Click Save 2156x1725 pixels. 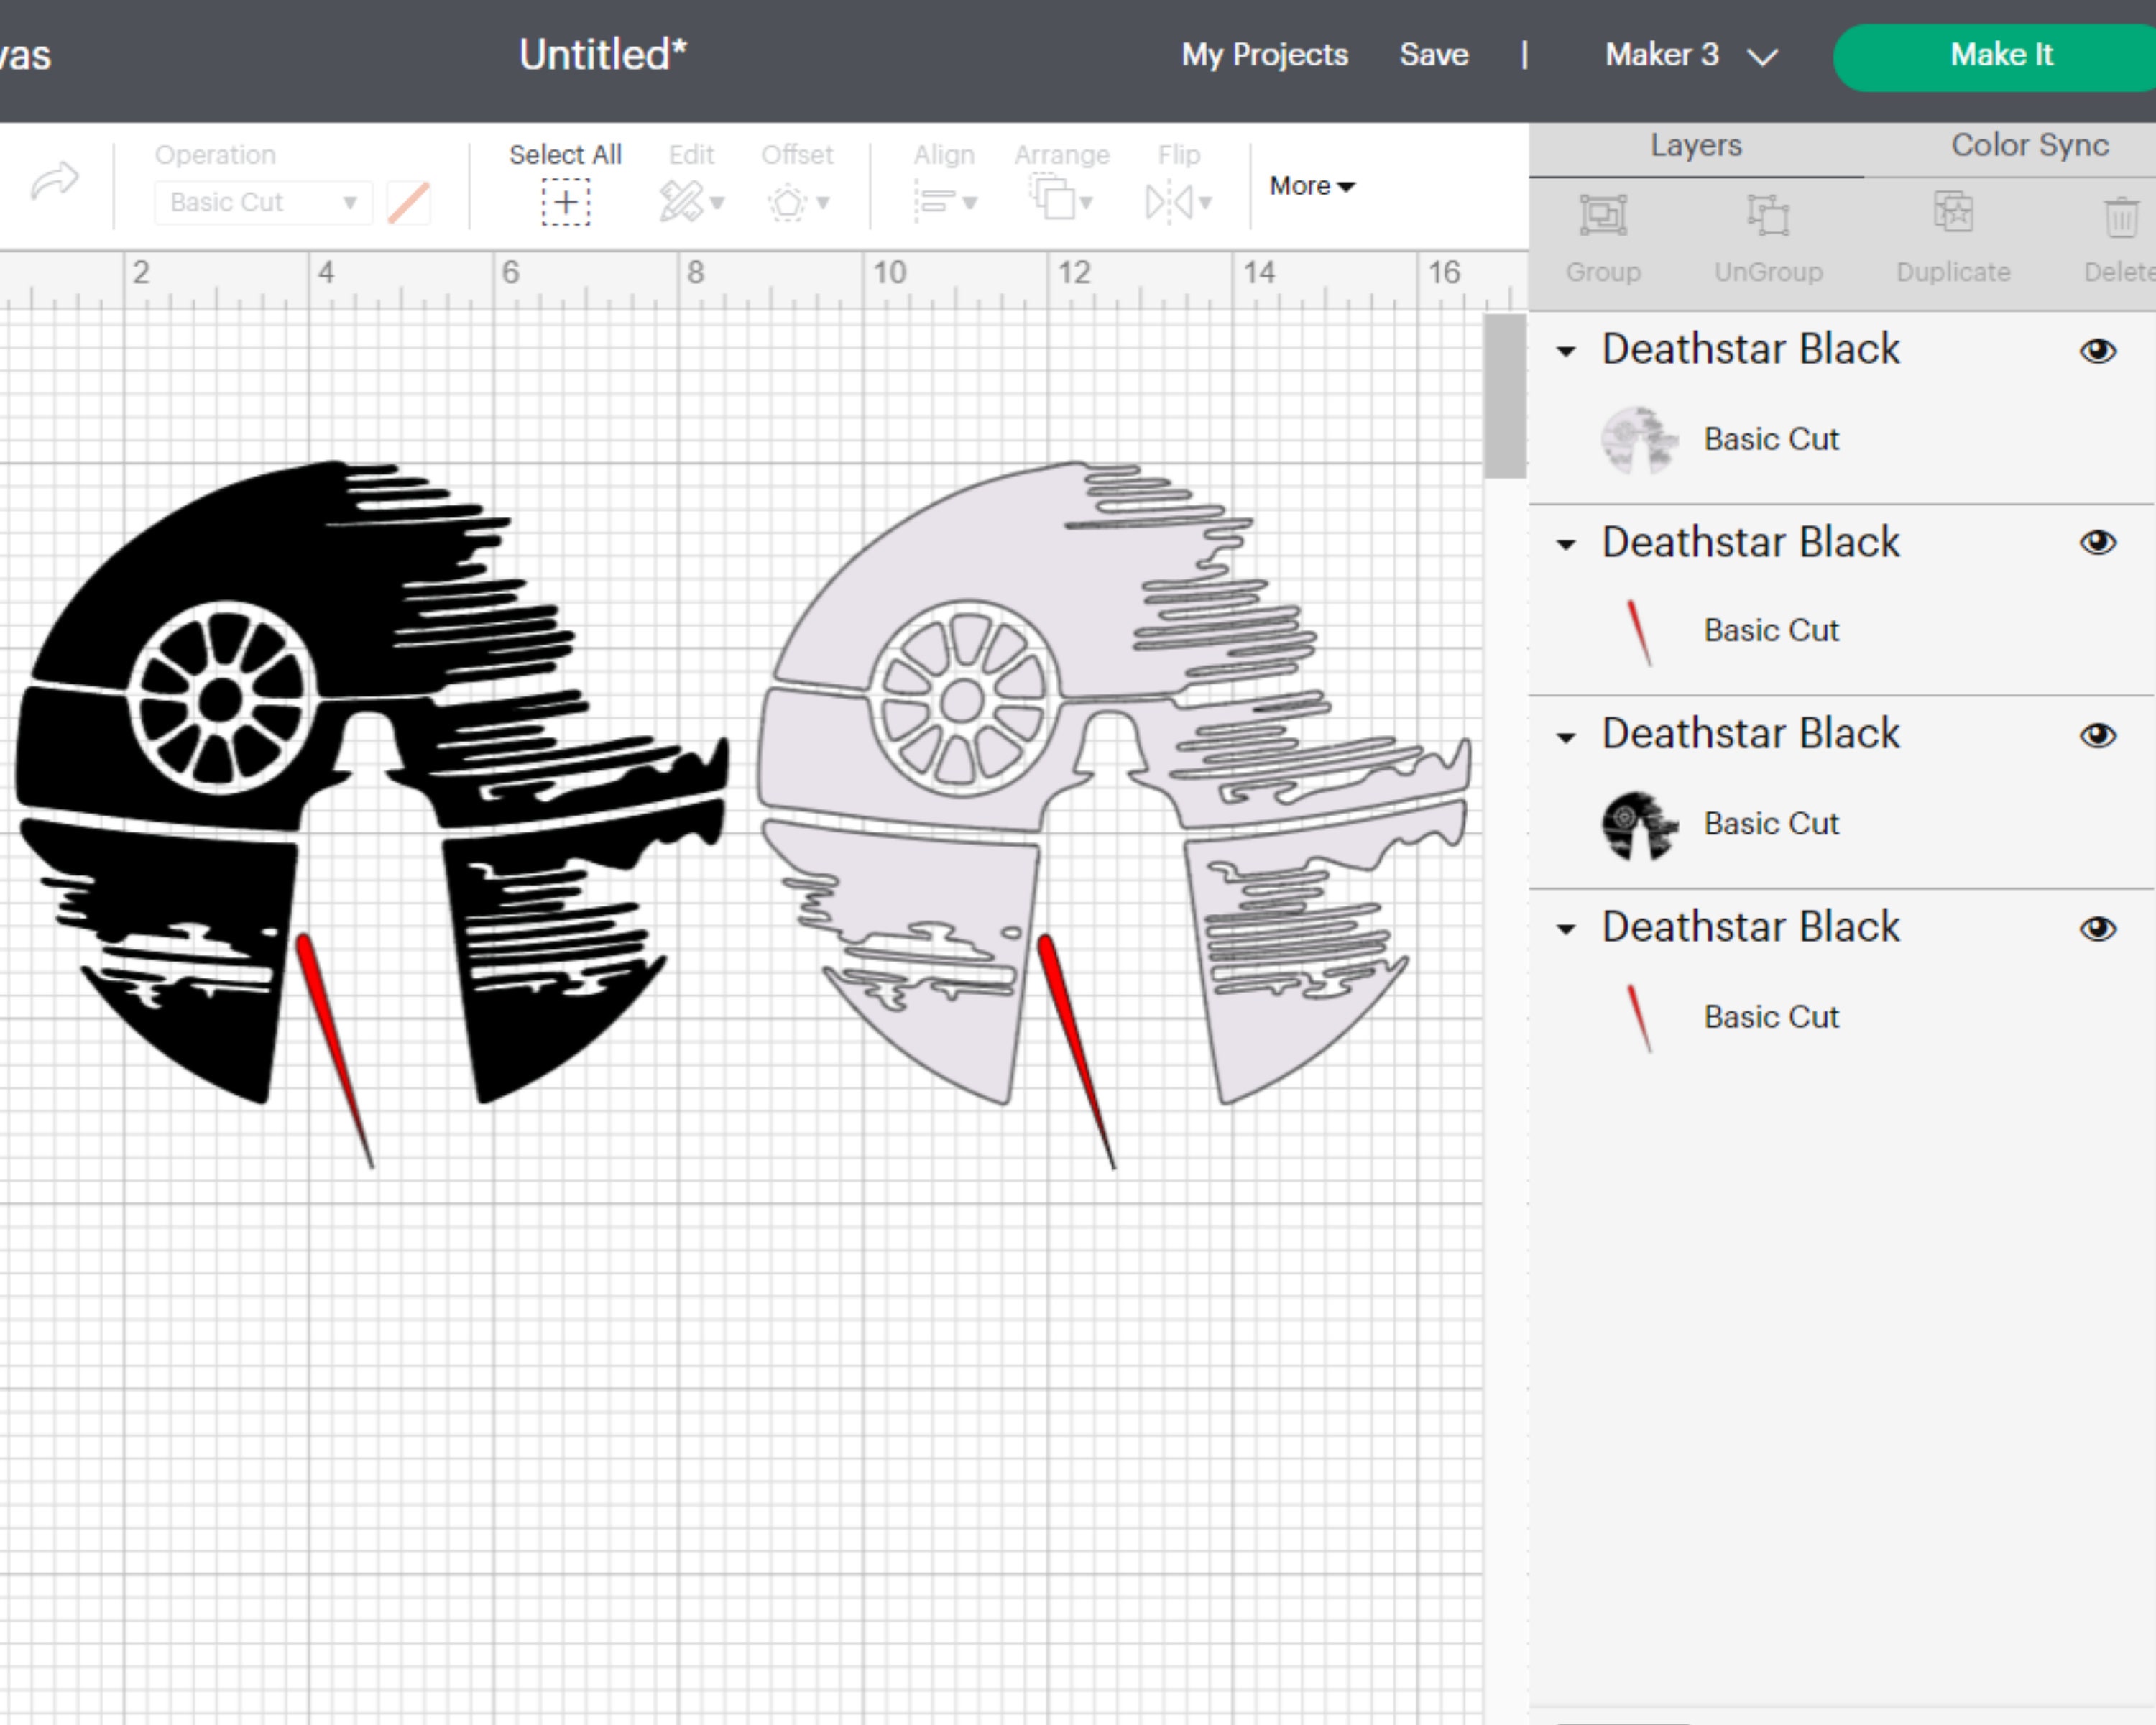point(1434,55)
